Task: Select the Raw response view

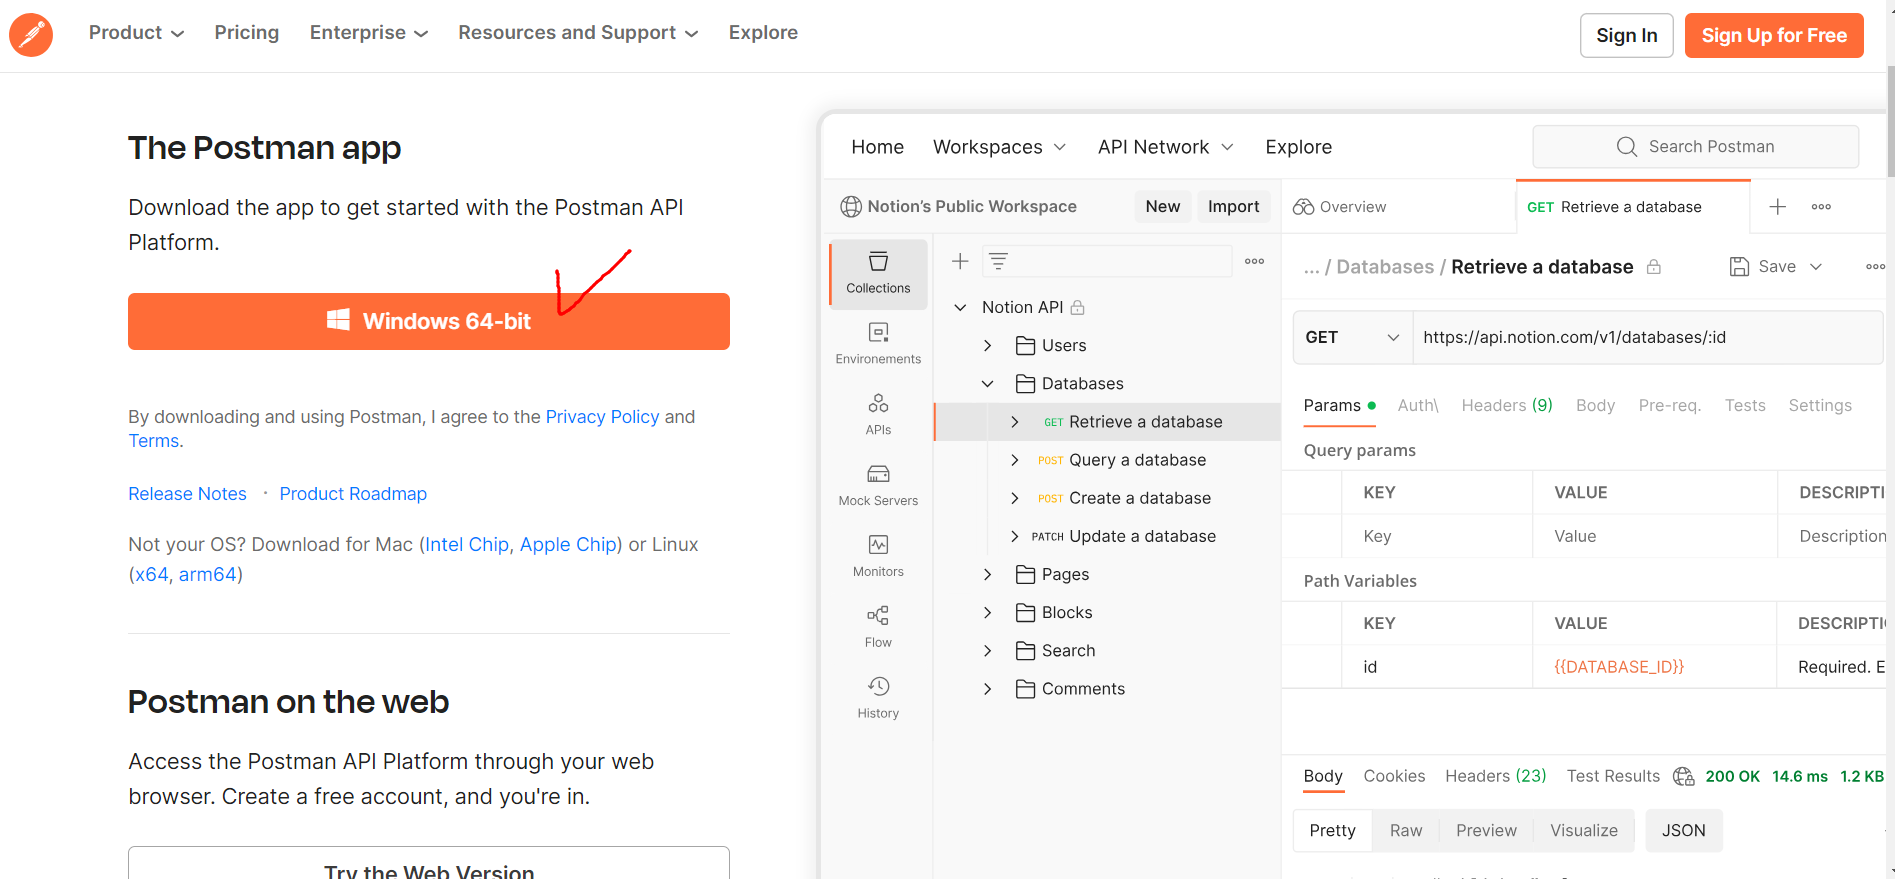Action: [1406, 831]
